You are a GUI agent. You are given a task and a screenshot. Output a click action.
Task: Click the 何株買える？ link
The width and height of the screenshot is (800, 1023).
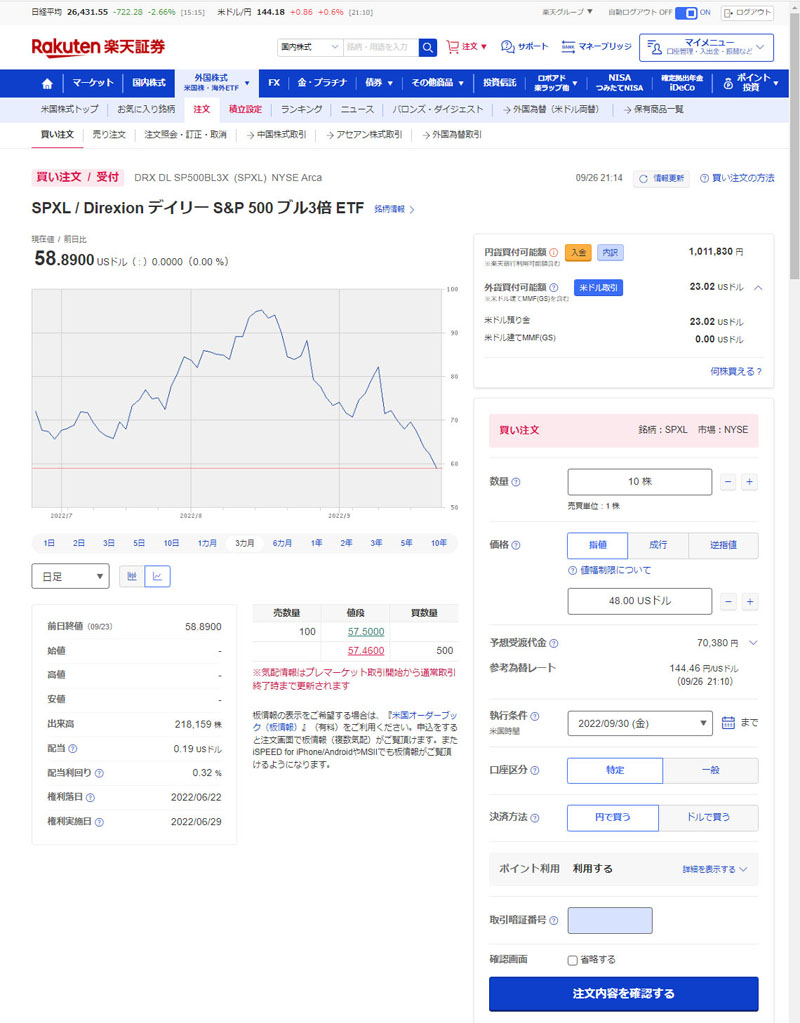[x=735, y=371]
